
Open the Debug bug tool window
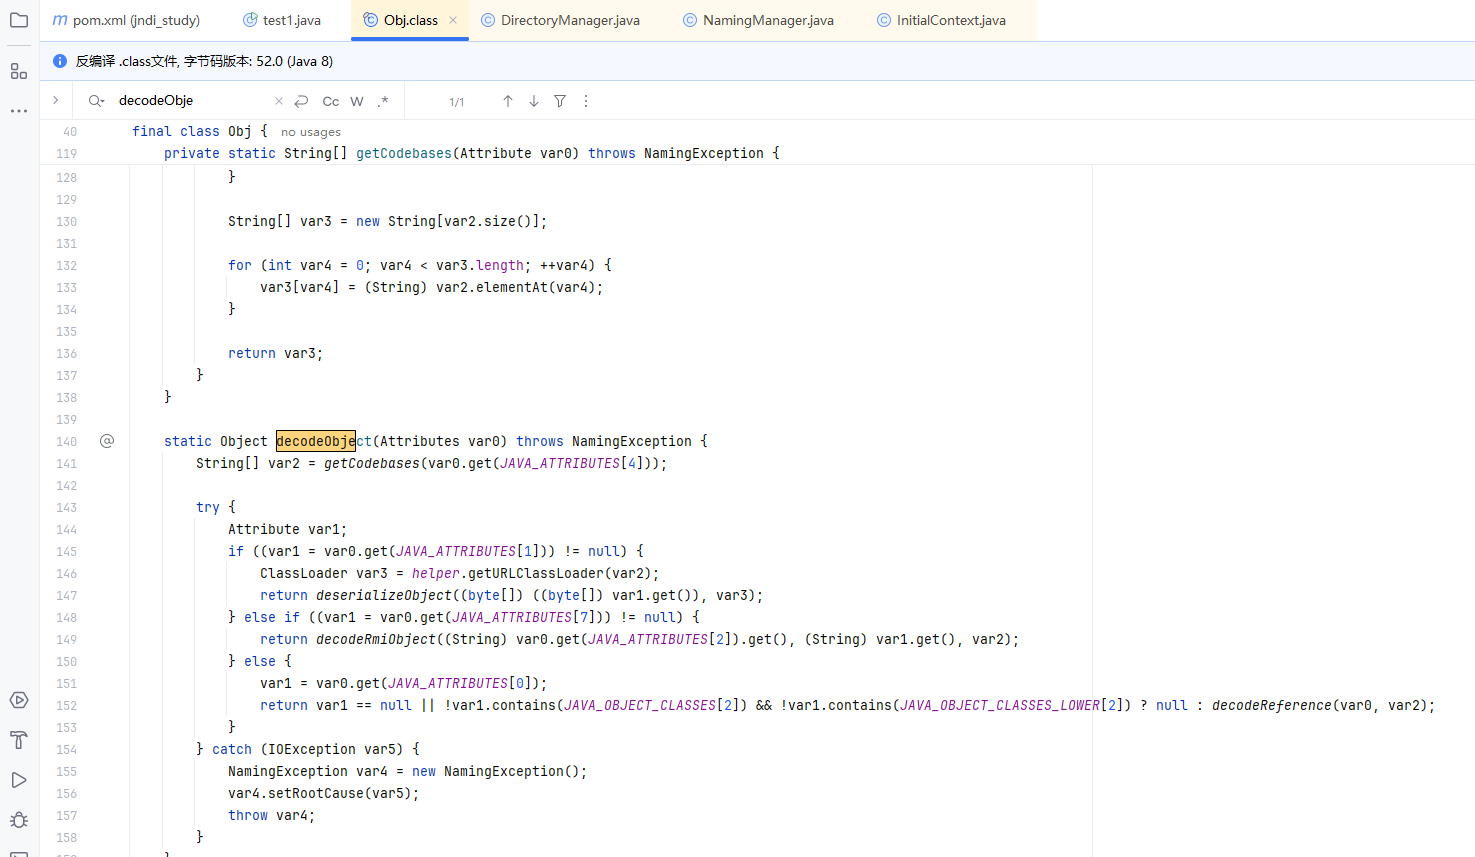tap(19, 820)
